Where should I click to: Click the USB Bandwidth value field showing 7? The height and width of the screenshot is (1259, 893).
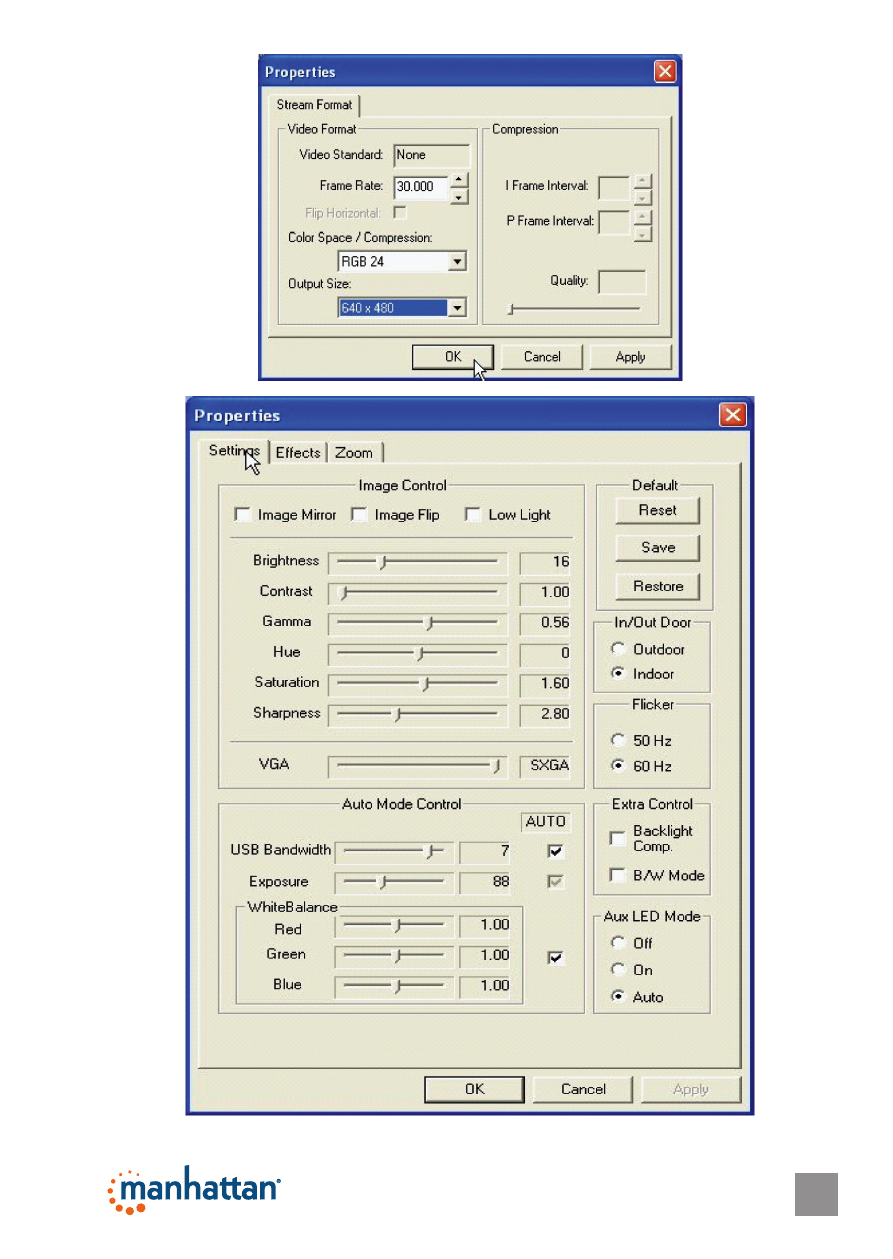486,852
